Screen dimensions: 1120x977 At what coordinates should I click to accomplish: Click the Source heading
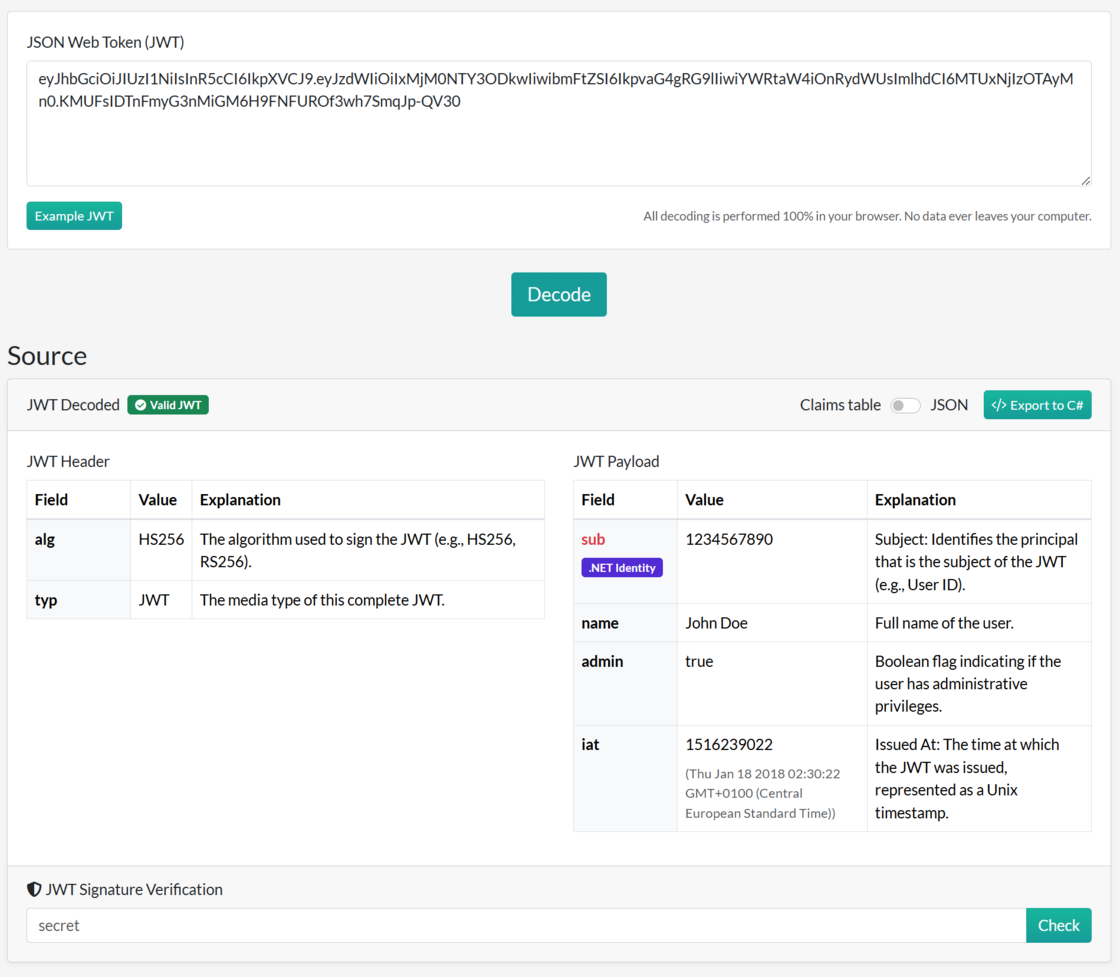[47, 356]
